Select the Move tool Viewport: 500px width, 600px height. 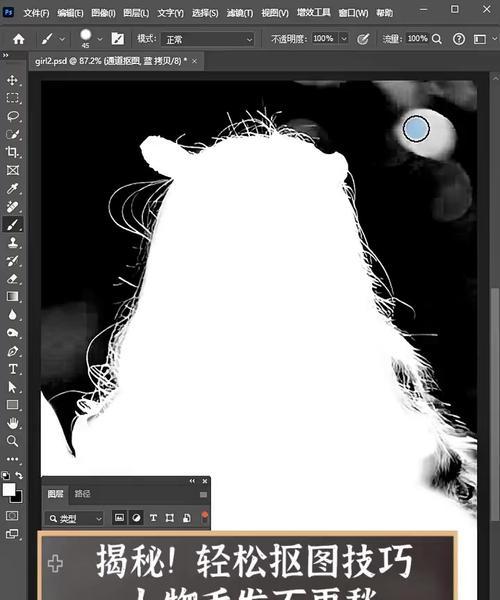pos(12,80)
